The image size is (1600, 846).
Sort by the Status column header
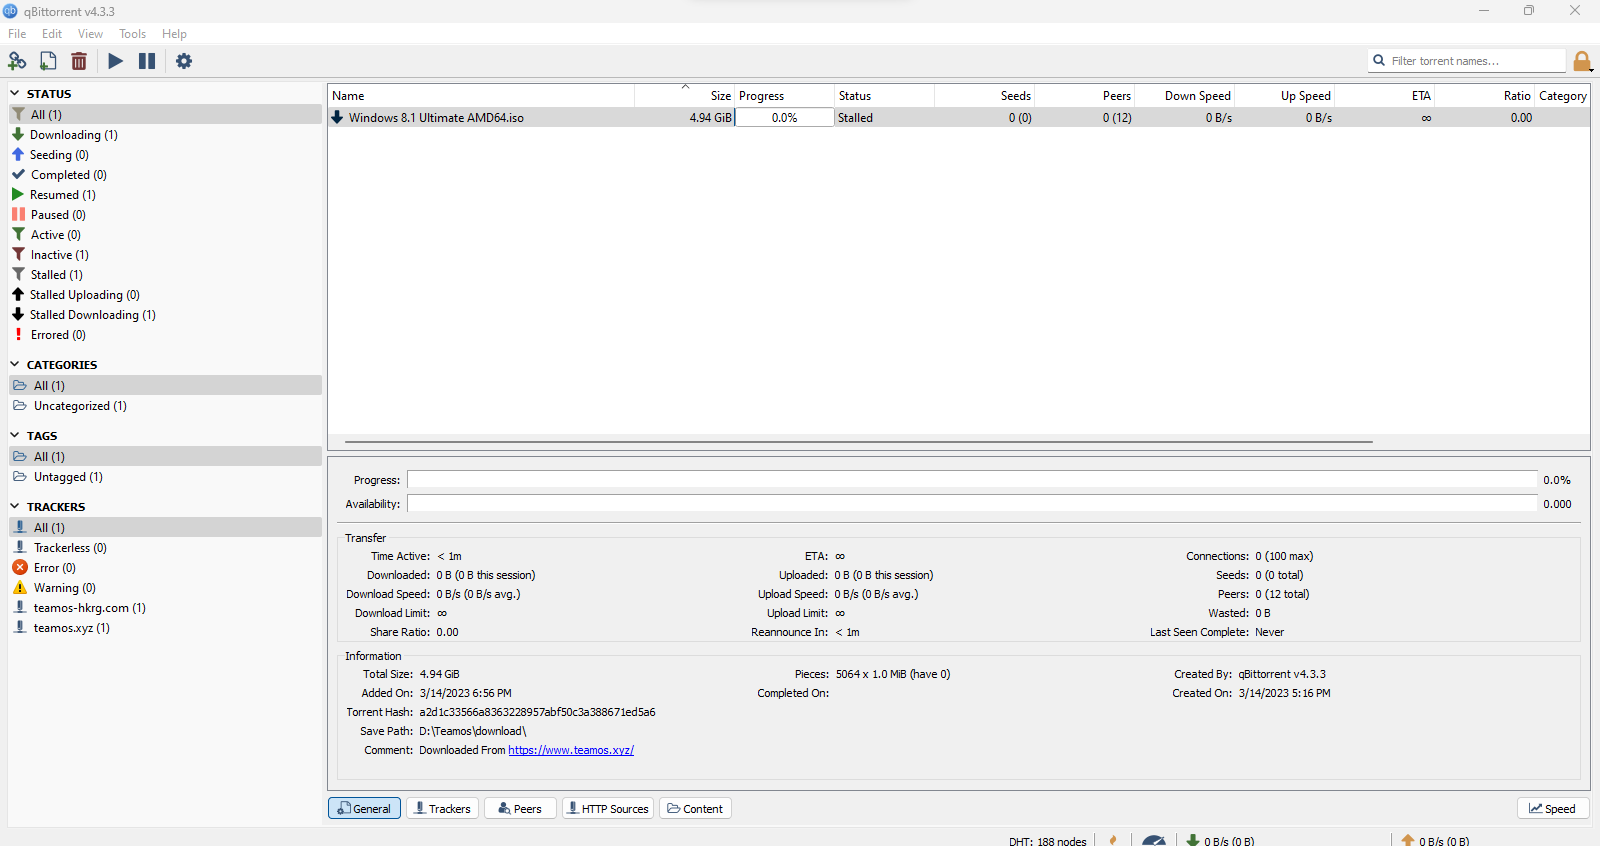tap(885, 96)
